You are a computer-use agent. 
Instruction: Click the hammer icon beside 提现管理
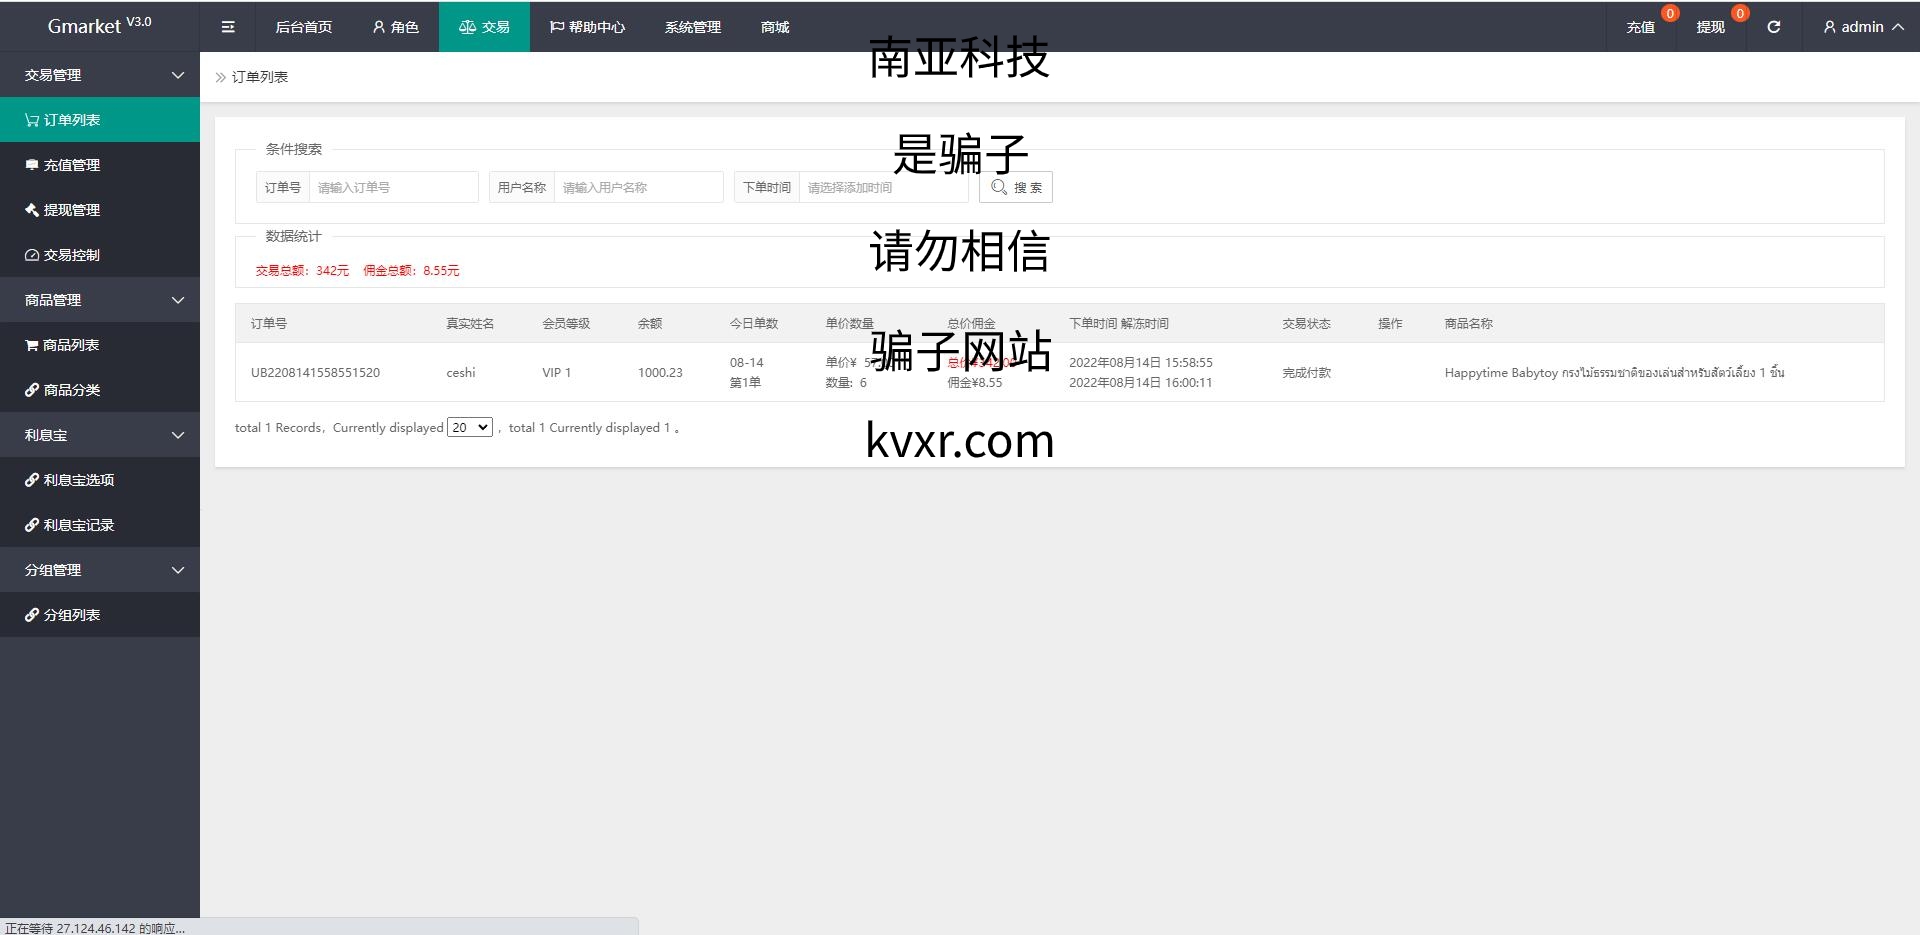coord(32,210)
